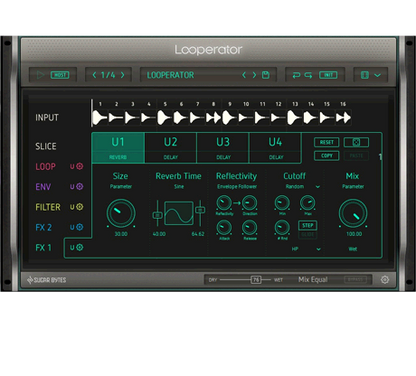Click the redo arrow icon

coord(308,75)
